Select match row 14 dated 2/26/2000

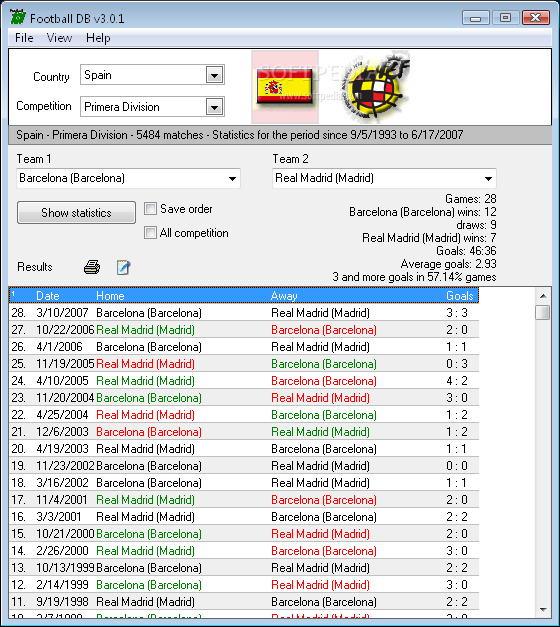click(244, 551)
